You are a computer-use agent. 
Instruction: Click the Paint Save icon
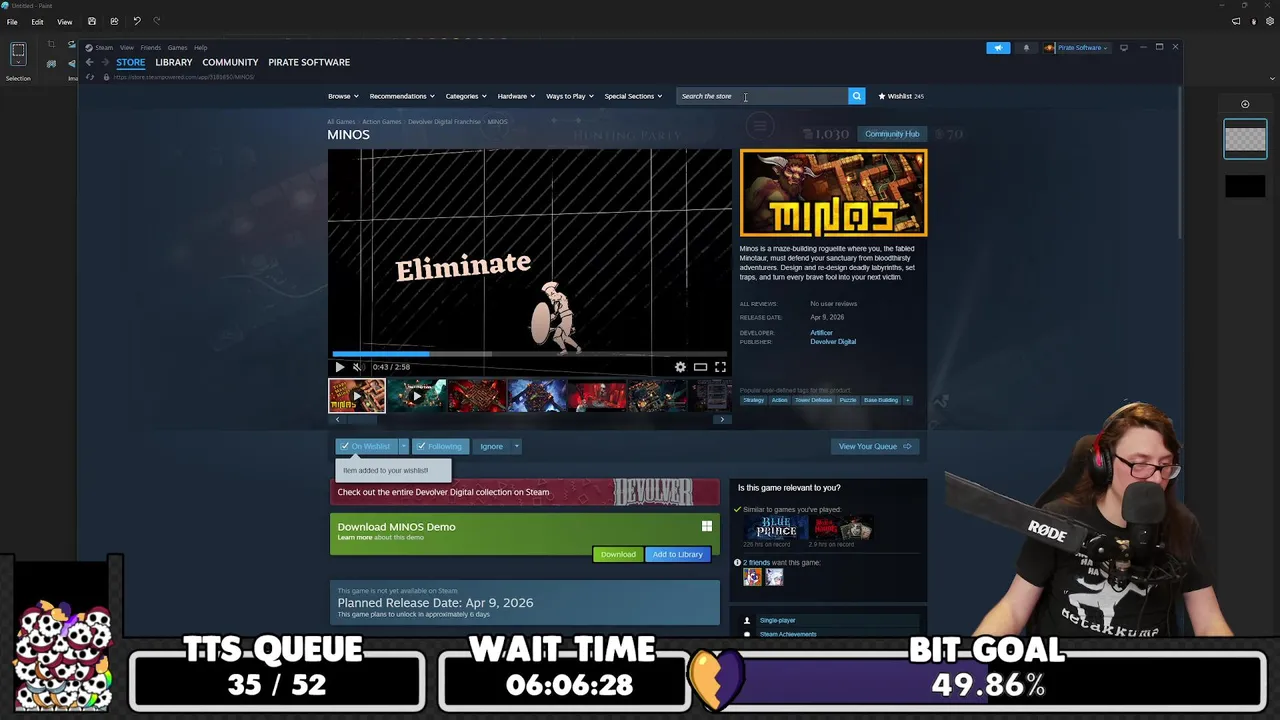coord(92,21)
